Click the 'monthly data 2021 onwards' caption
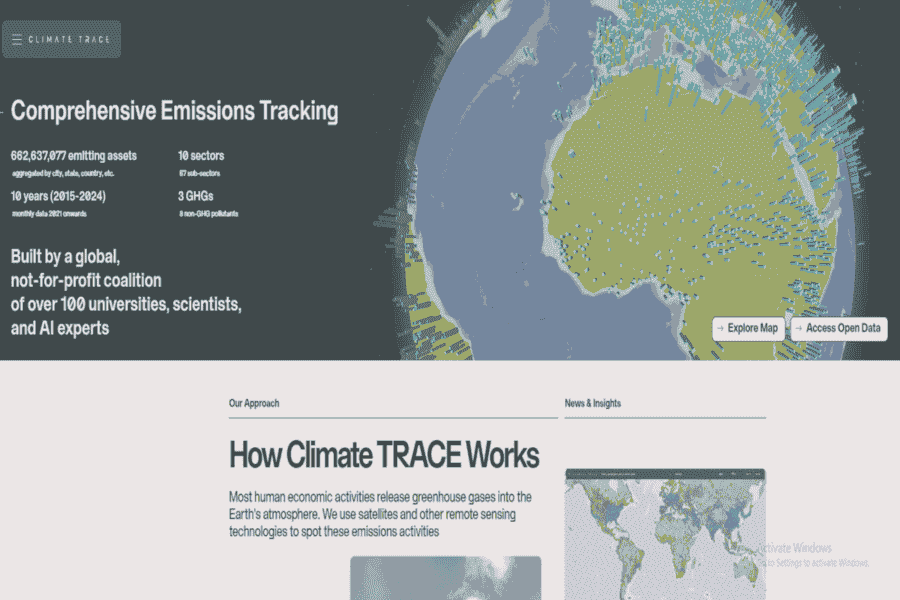Image resolution: width=900 pixels, height=600 pixels. (49, 214)
